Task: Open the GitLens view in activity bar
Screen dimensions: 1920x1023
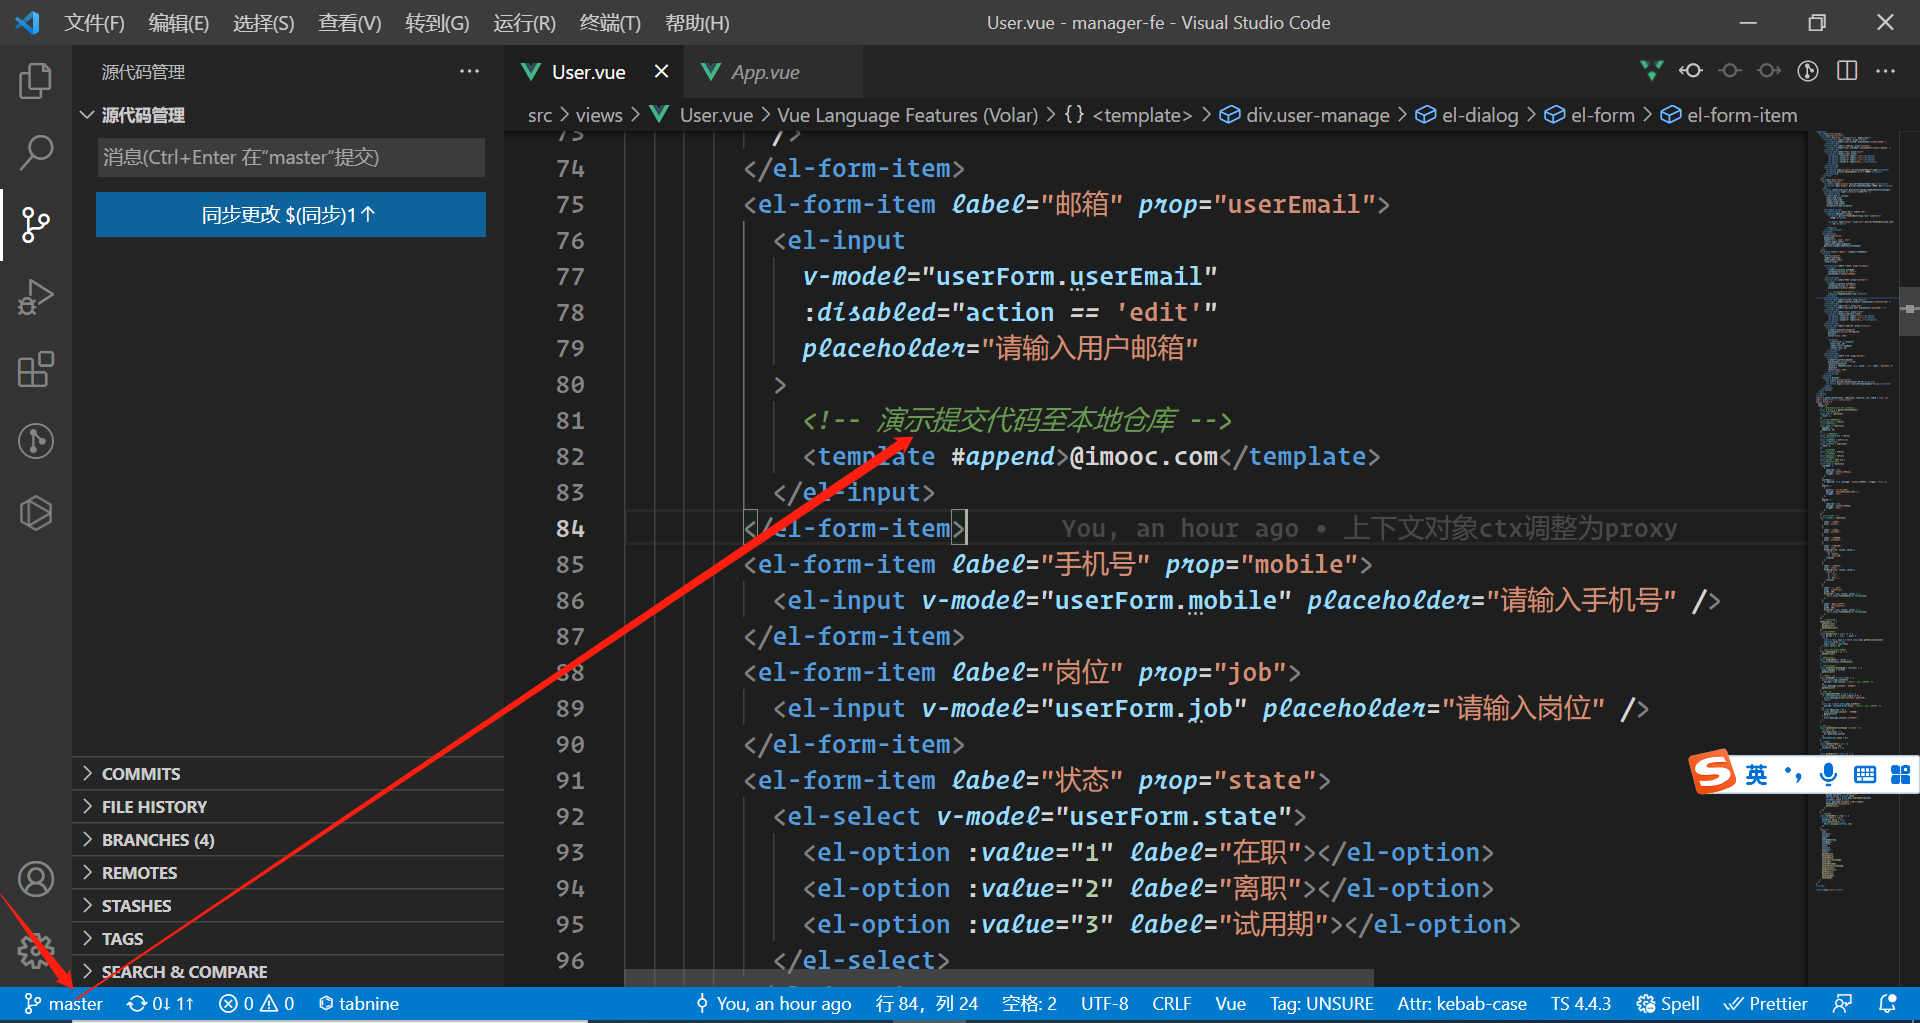Action: tap(36, 441)
